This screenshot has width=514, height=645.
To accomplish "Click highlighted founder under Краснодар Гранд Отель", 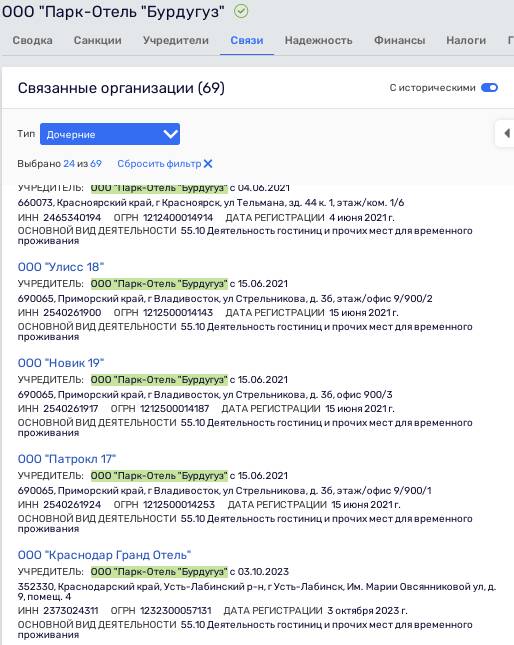I will point(159,572).
